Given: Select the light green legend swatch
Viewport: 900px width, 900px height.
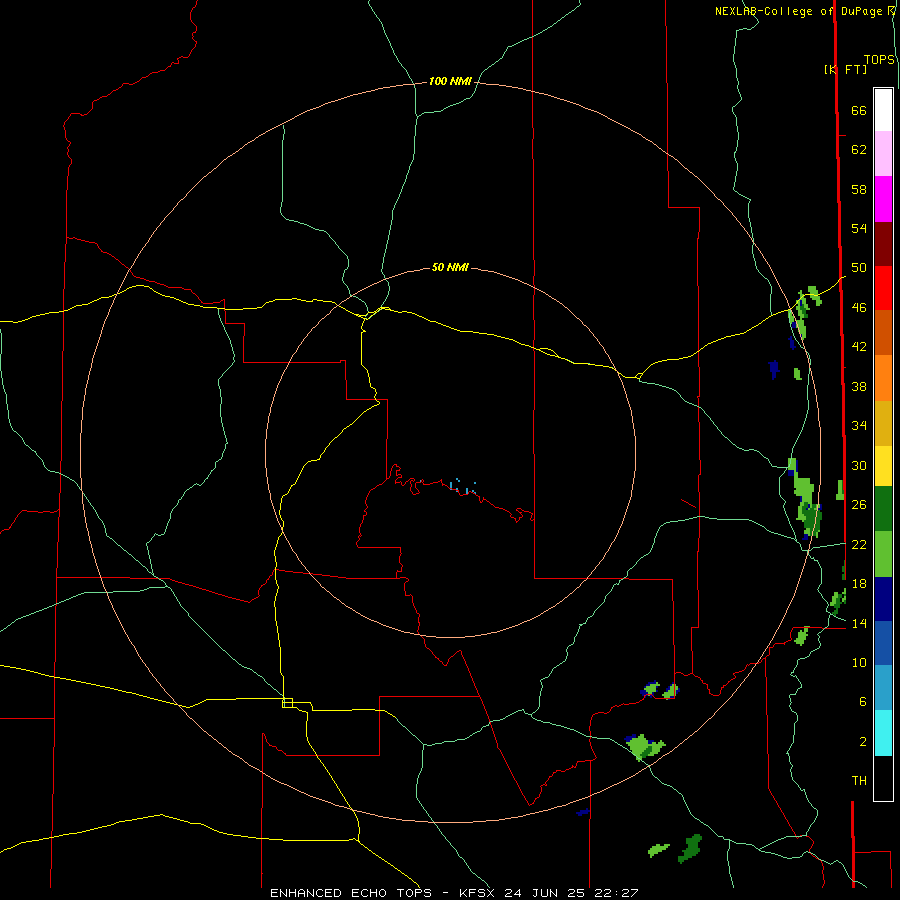Looking at the screenshot, I should point(883,554).
